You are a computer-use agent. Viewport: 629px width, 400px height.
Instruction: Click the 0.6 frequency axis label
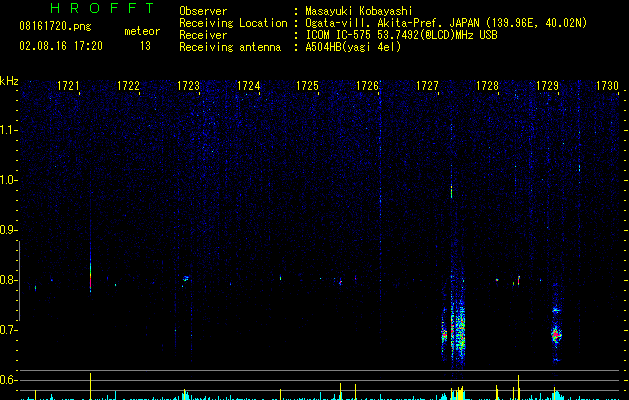pos(8,380)
